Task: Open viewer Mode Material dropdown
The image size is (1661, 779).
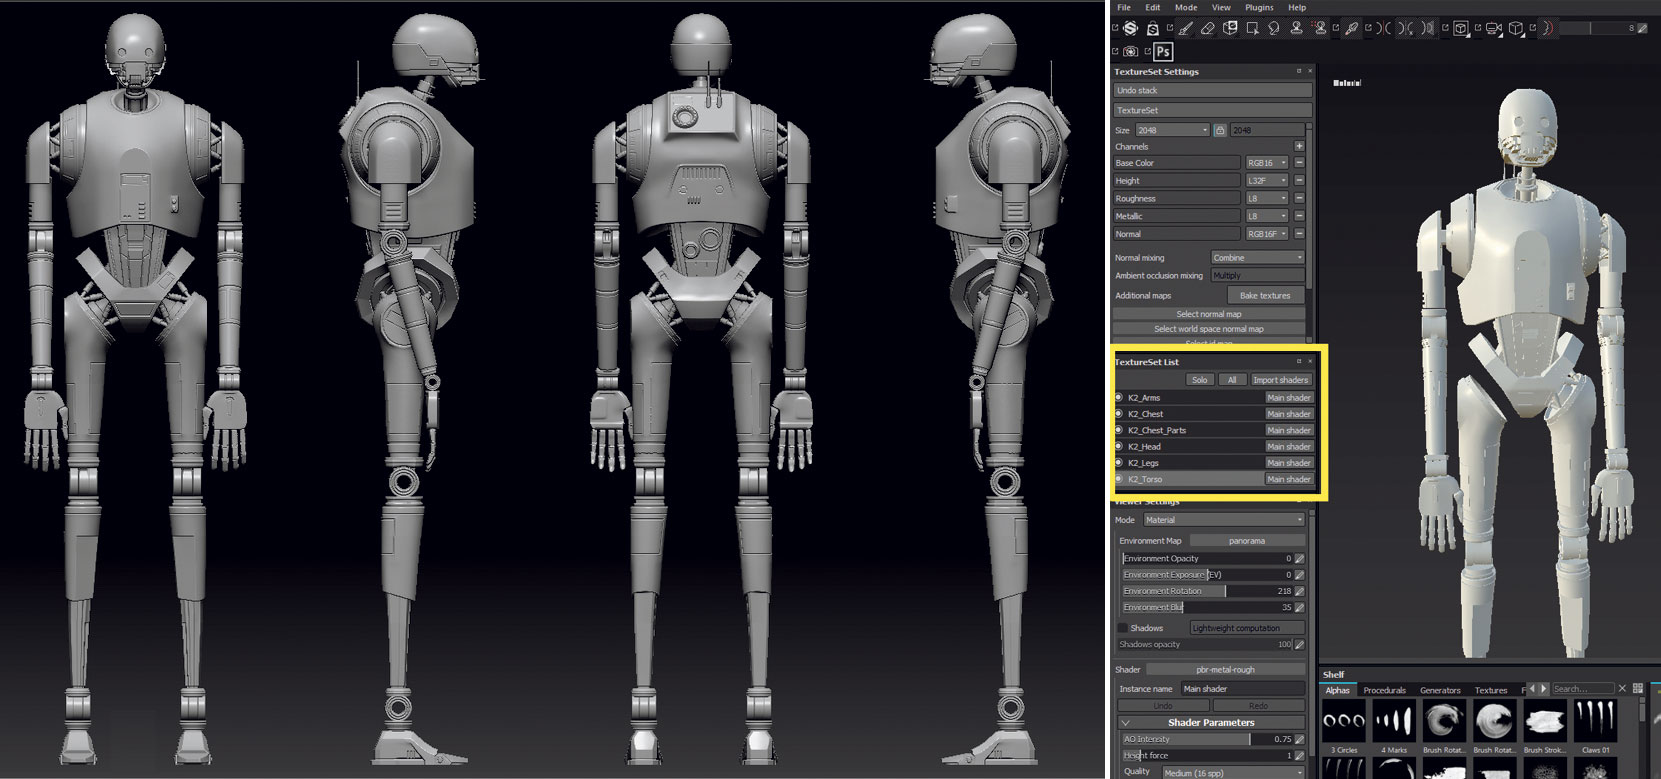Action: [x=1224, y=520]
